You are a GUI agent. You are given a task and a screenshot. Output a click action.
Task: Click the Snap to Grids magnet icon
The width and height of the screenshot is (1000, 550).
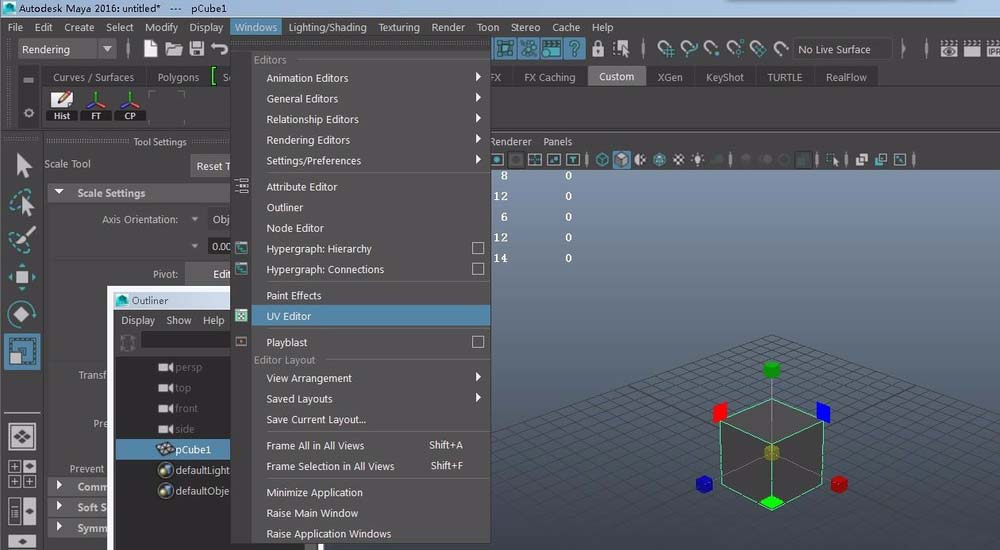pos(665,49)
